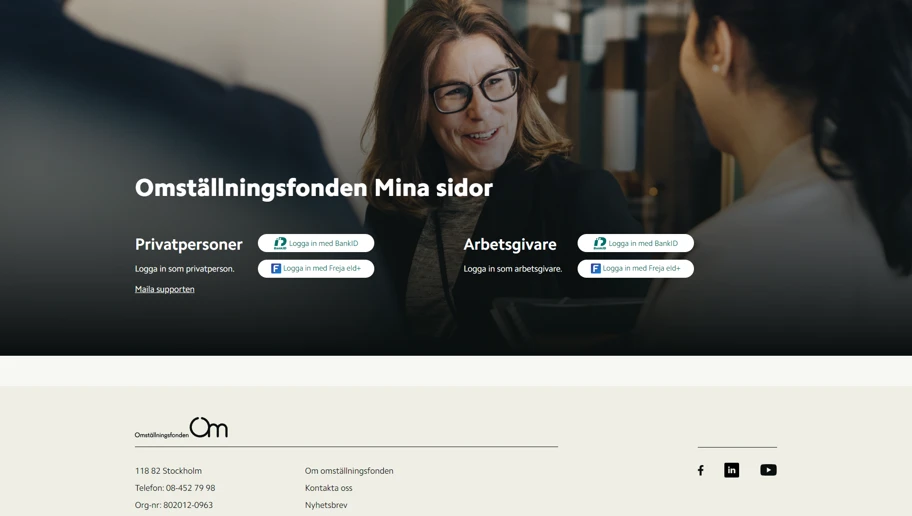Click BankID logo under Privatpersoner
This screenshot has width=912, height=516.
click(280, 243)
